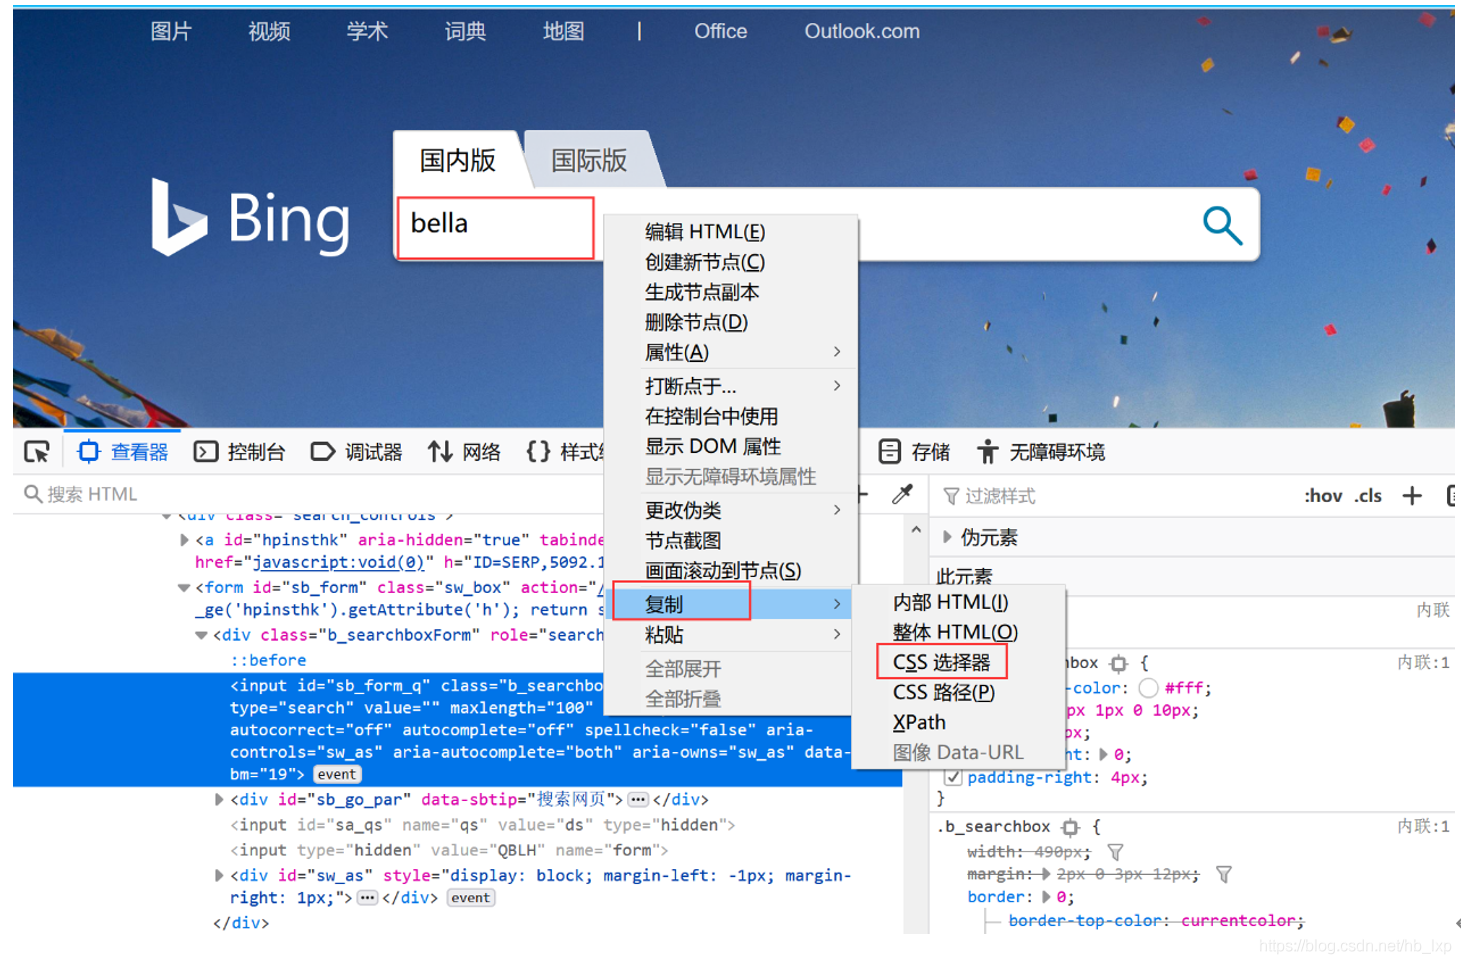1461x964 pixels.
Task: Click the filter styles funnel icon
Action: click(951, 496)
